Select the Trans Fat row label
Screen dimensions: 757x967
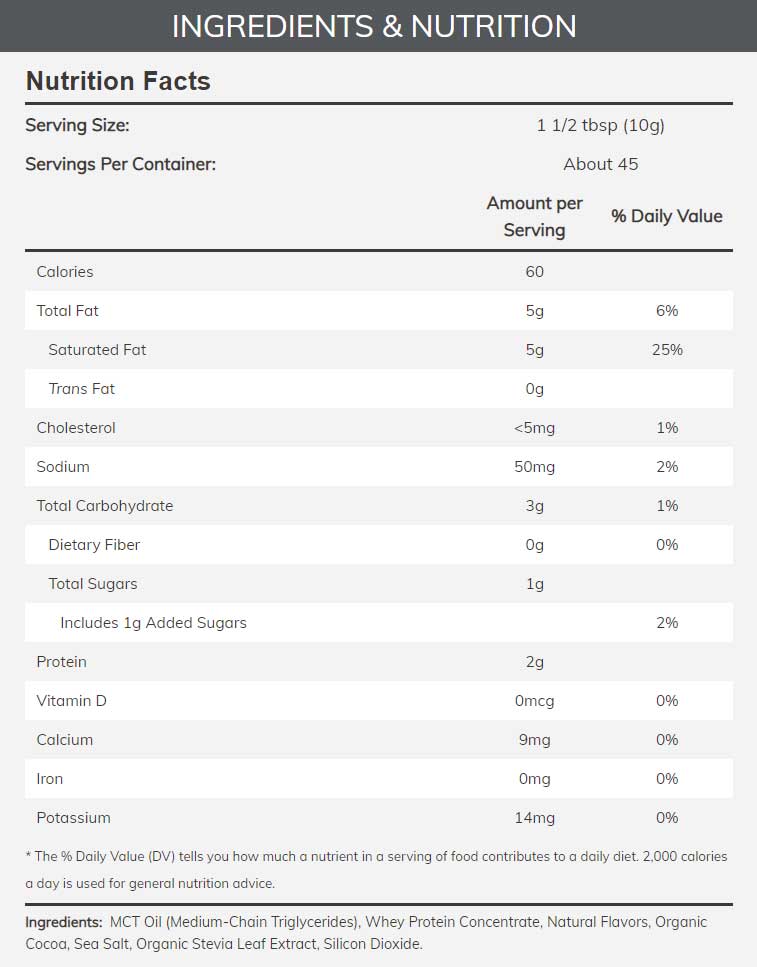pos(82,389)
